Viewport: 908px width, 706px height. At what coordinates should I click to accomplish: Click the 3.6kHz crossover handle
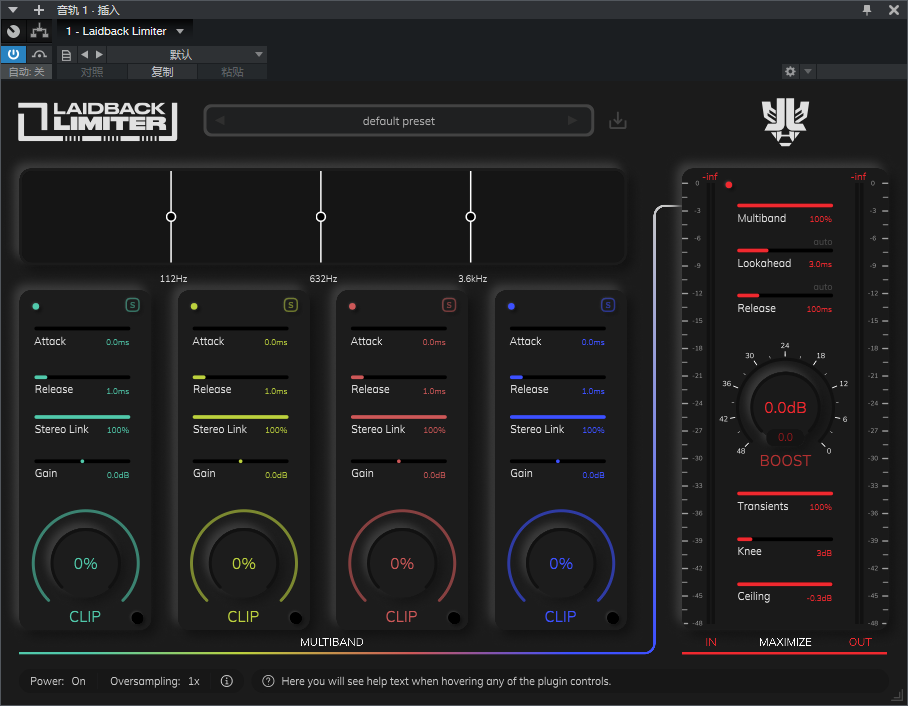[x=471, y=217]
